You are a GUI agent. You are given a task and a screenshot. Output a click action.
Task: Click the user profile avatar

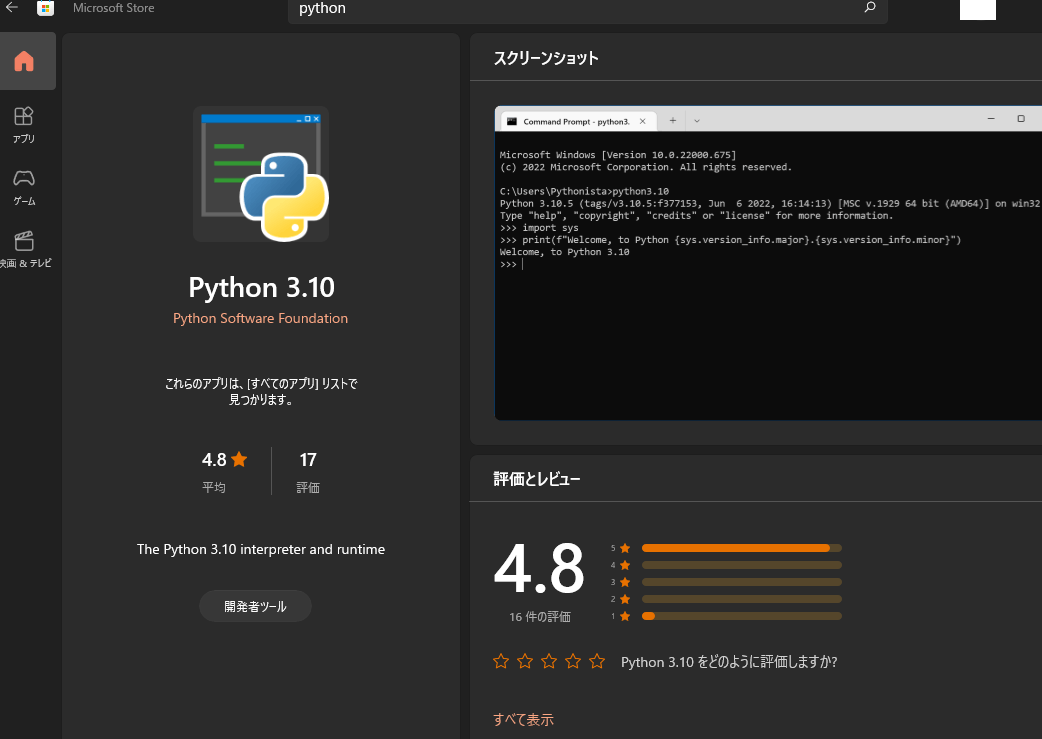coord(978,9)
